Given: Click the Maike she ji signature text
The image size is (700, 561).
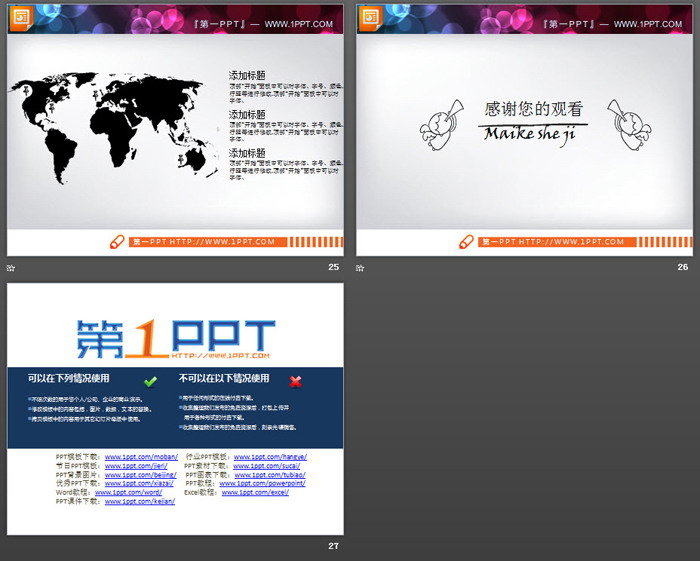Looking at the screenshot, I should tap(530, 134).
